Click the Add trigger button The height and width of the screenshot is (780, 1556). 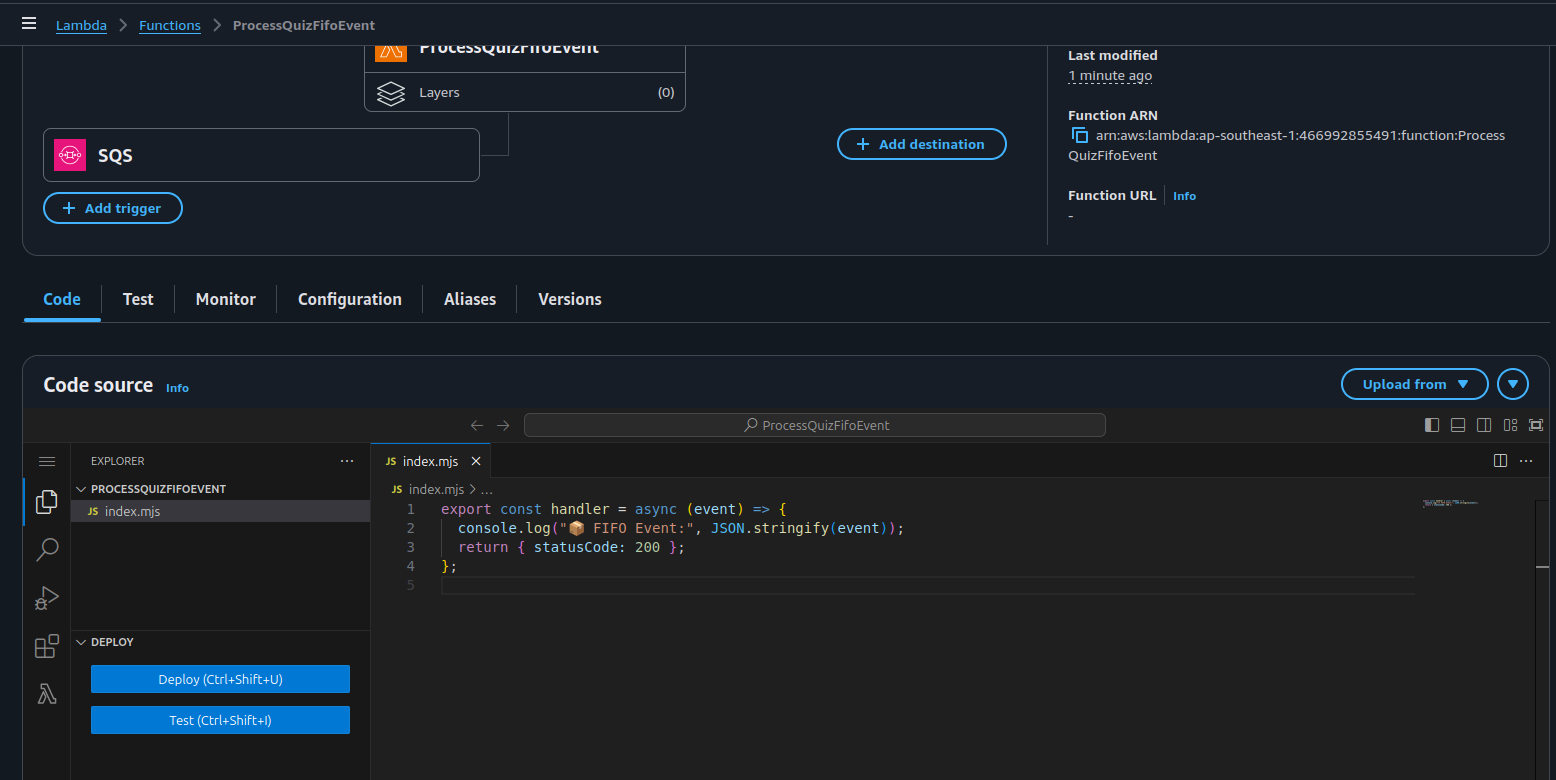click(x=113, y=208)
